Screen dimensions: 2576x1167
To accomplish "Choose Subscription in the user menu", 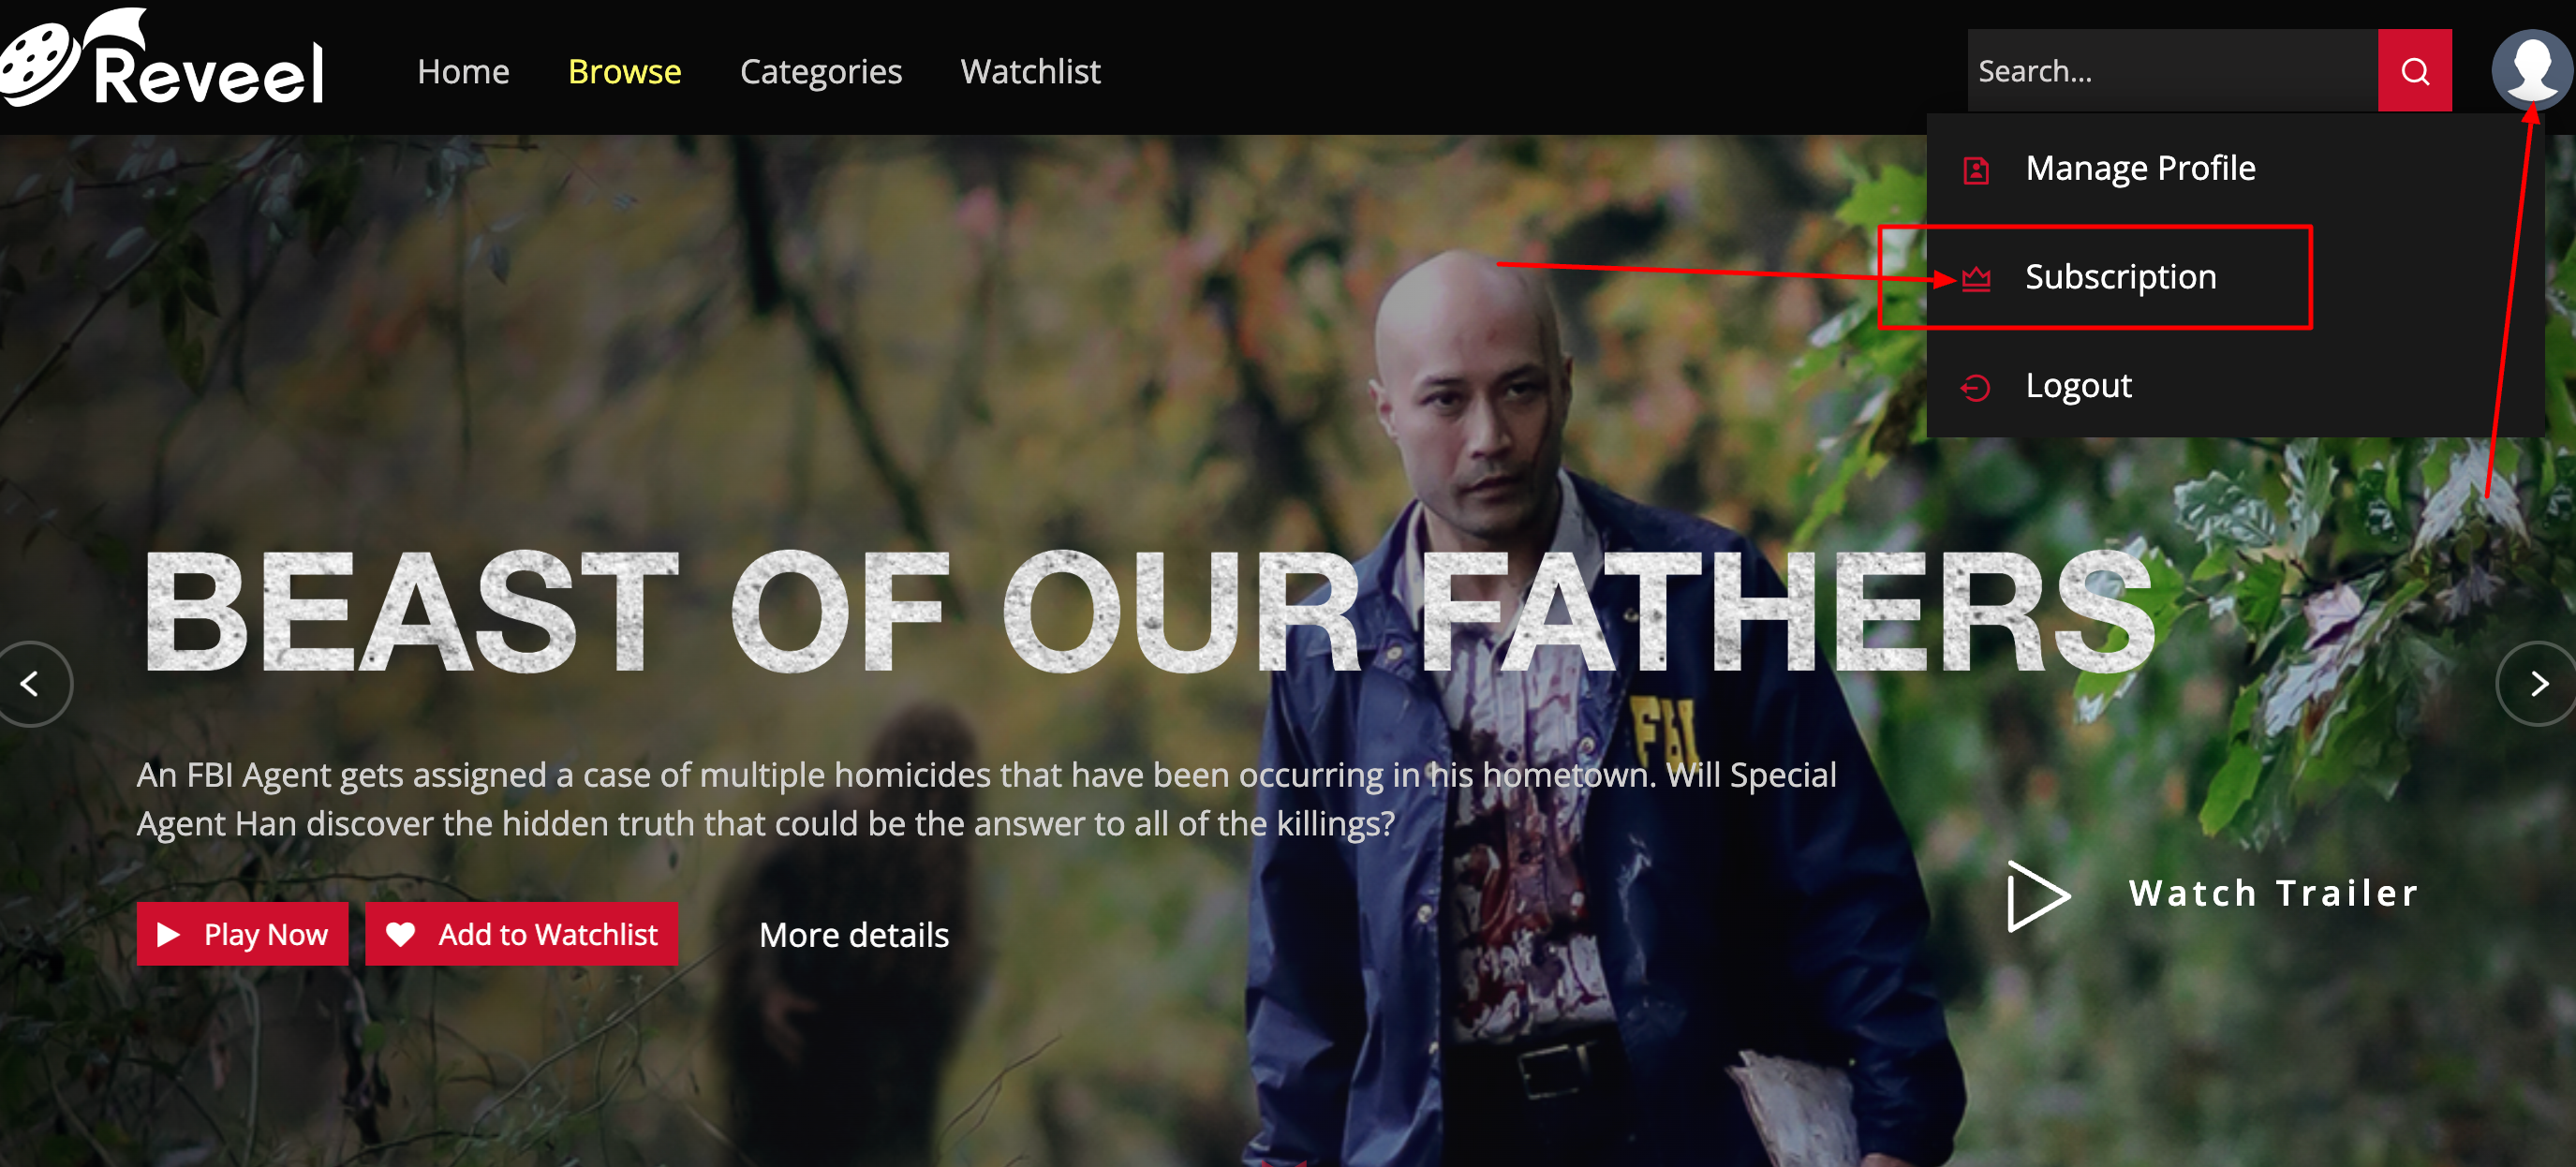I will [x=2120, y=277].
